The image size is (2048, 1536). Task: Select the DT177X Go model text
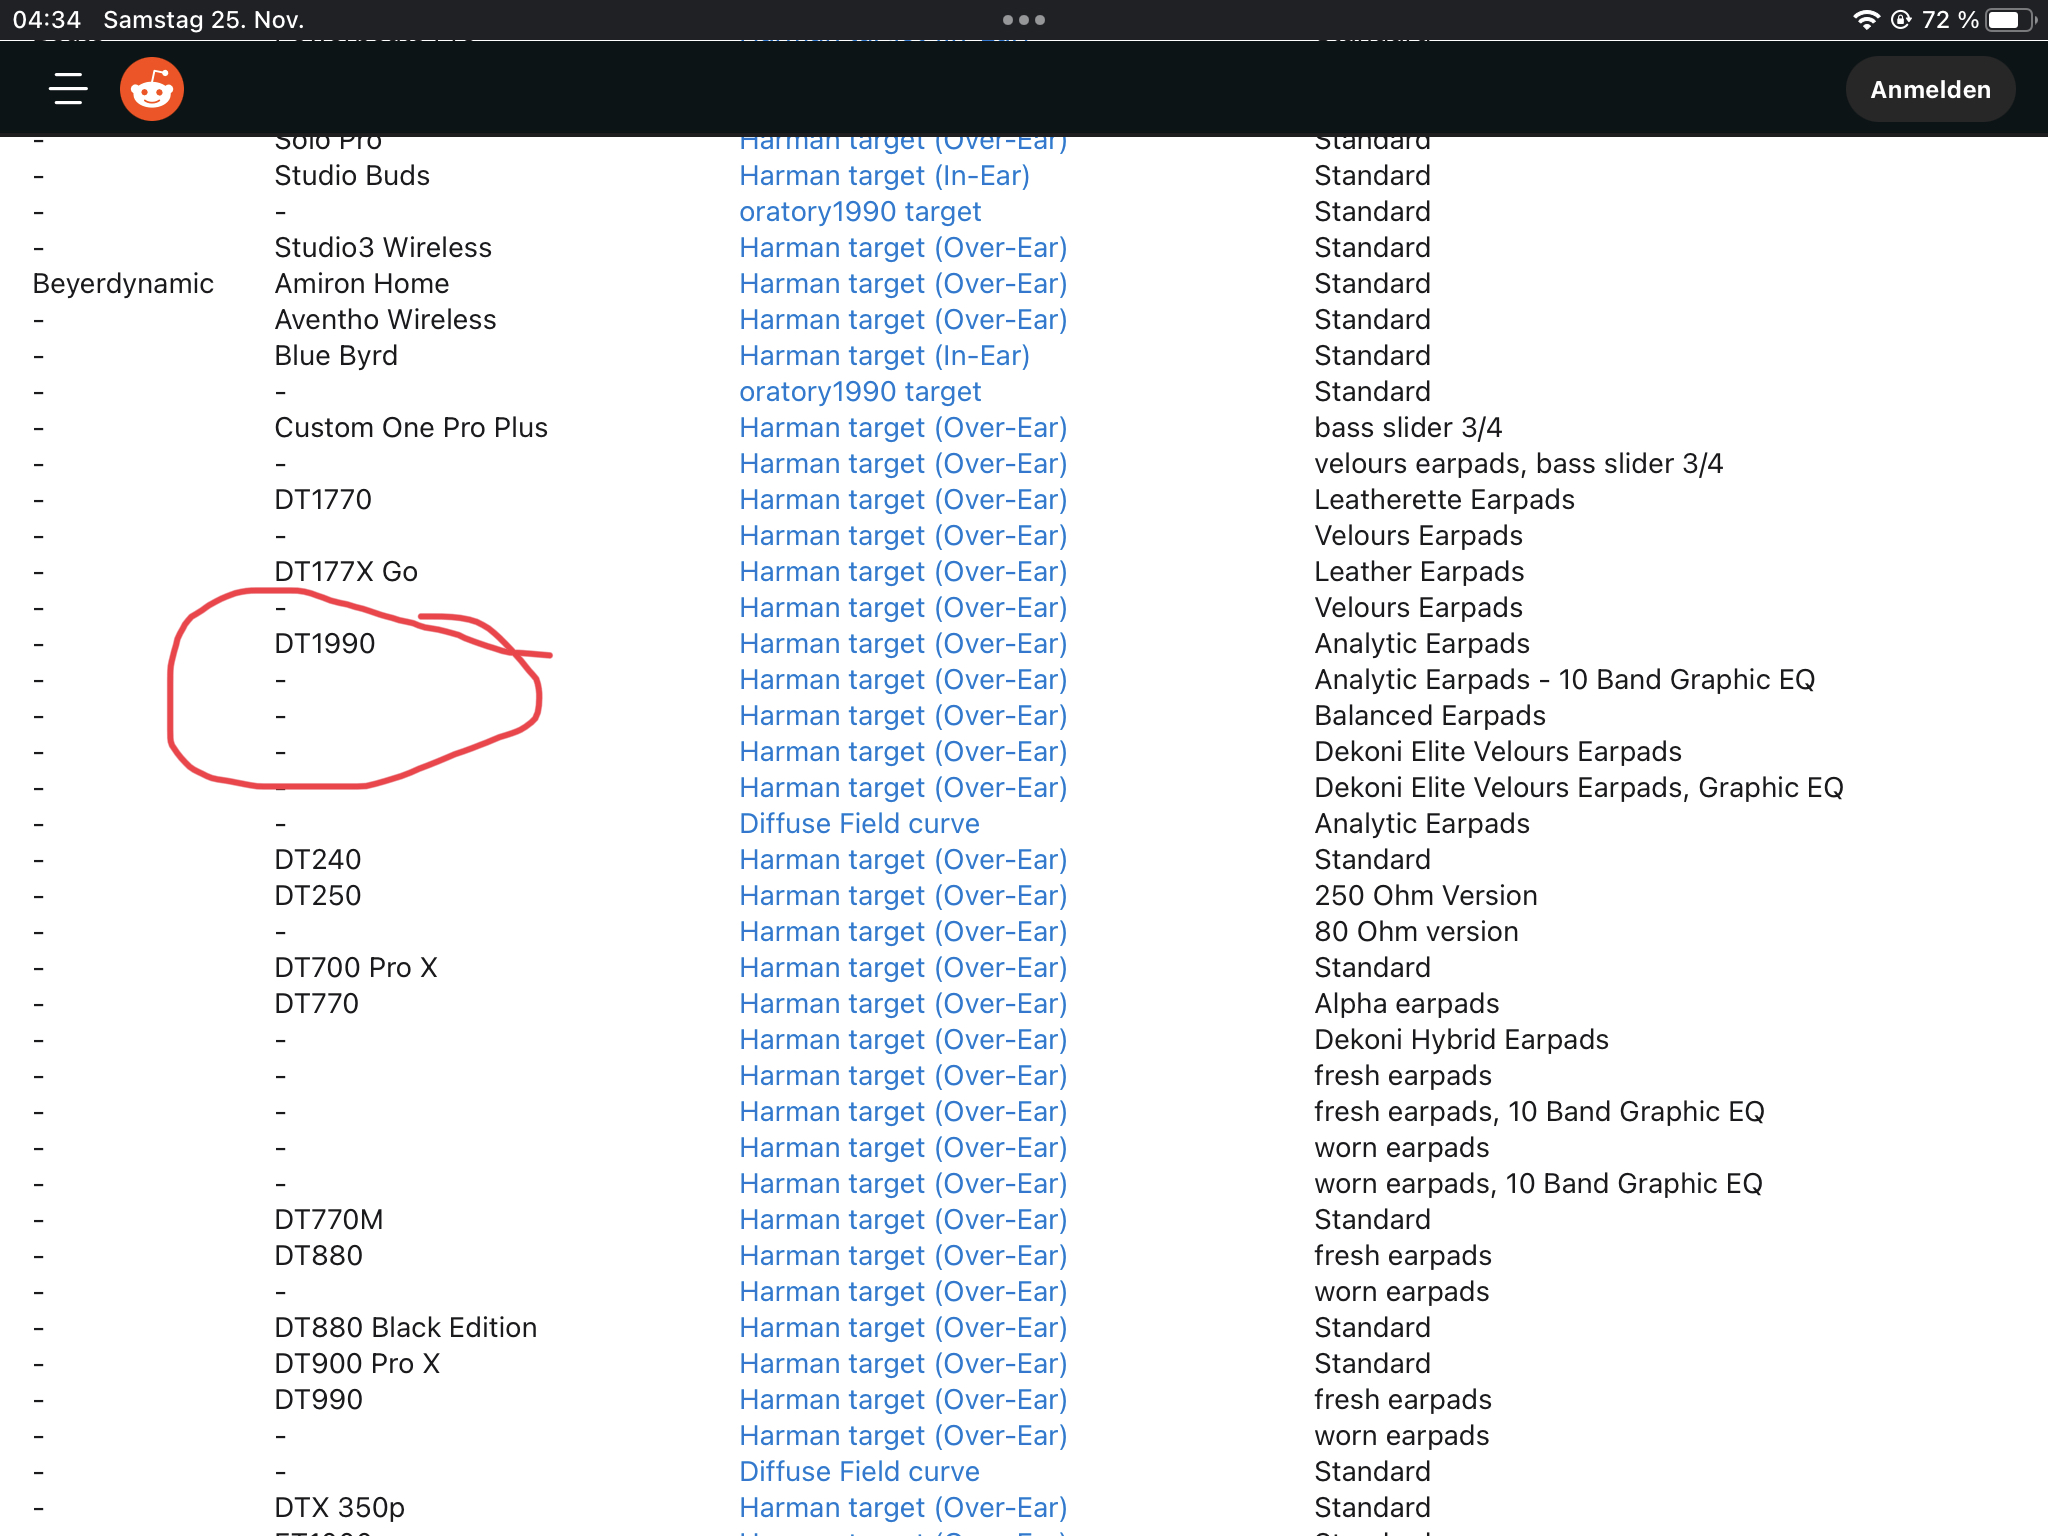346,572
